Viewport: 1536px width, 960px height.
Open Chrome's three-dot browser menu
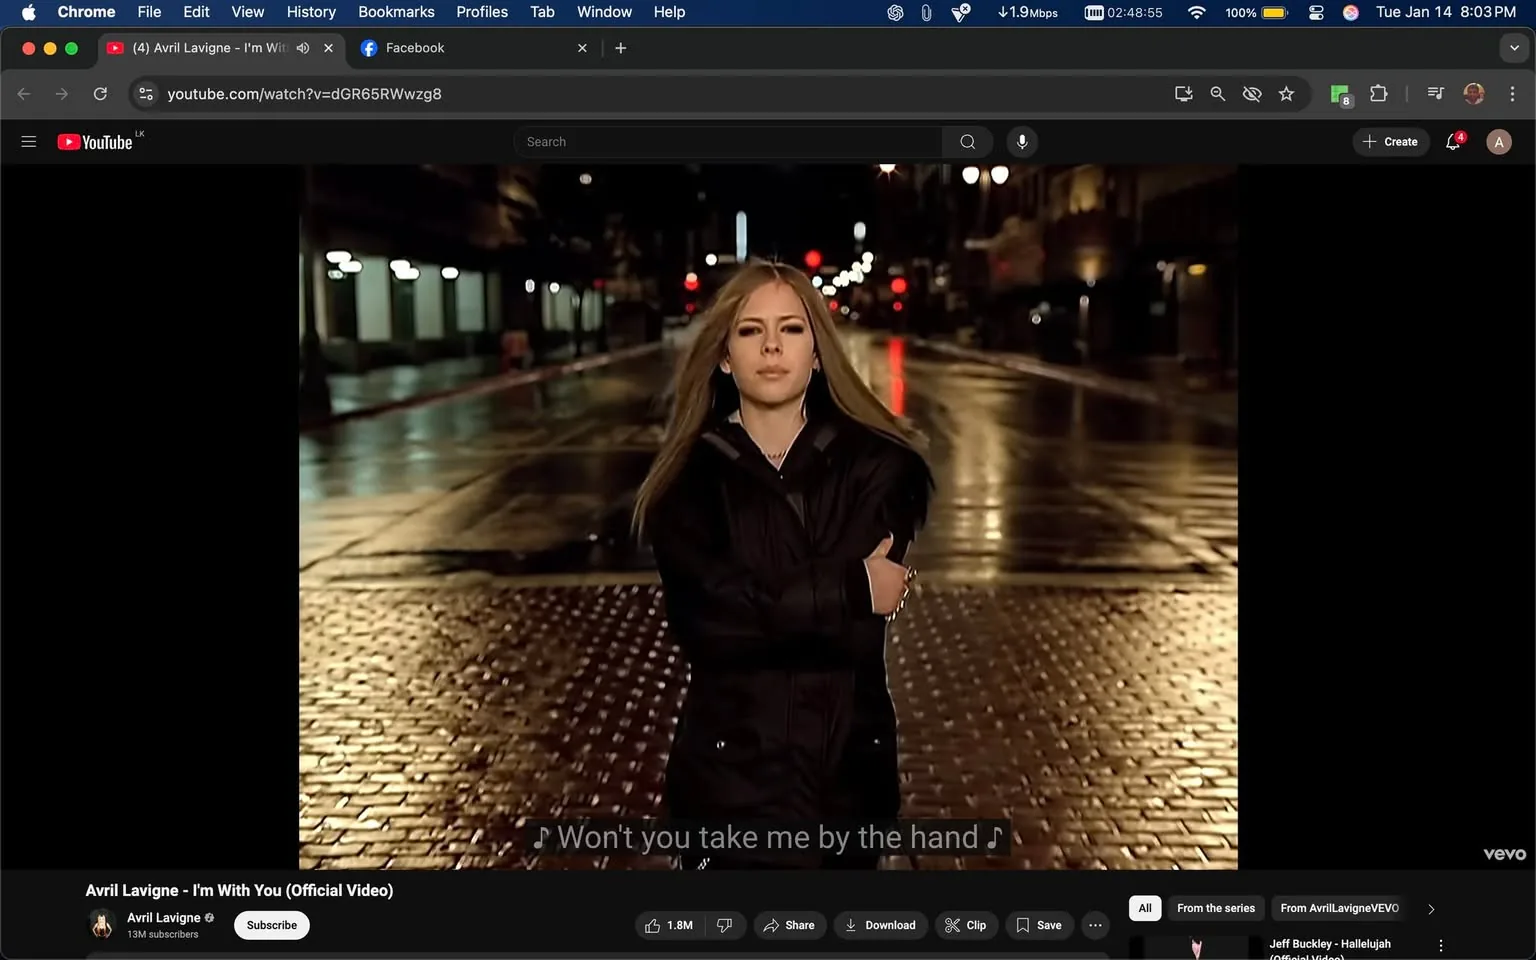click(1513, 93)
